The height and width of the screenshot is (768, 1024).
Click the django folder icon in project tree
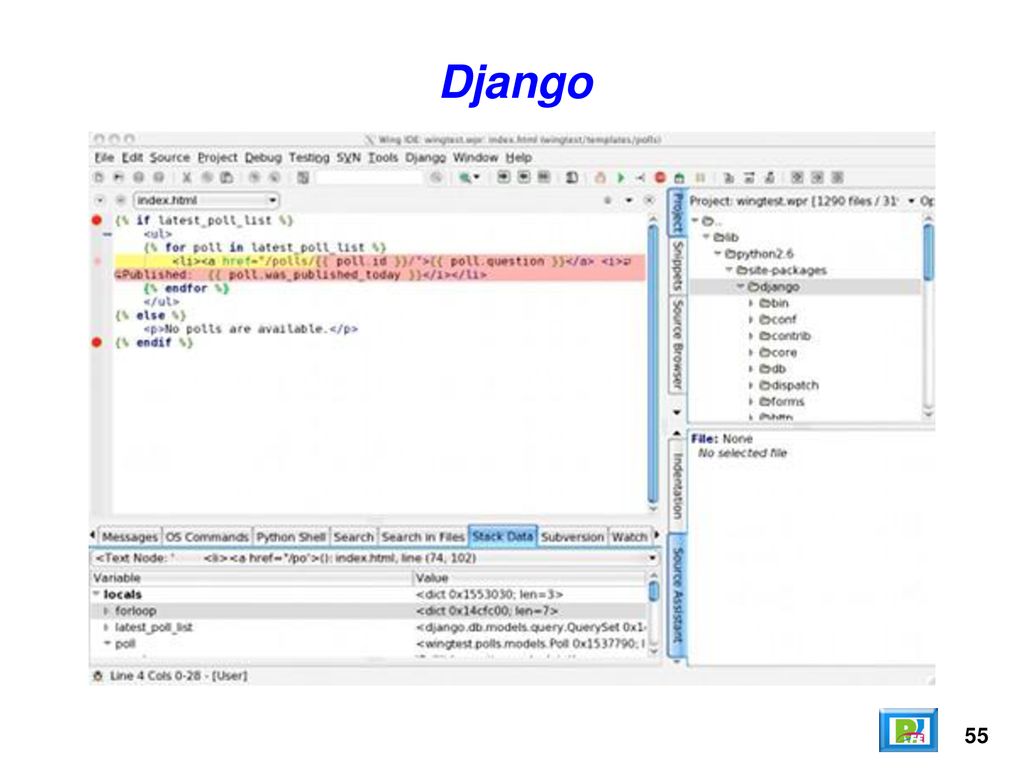753,287
